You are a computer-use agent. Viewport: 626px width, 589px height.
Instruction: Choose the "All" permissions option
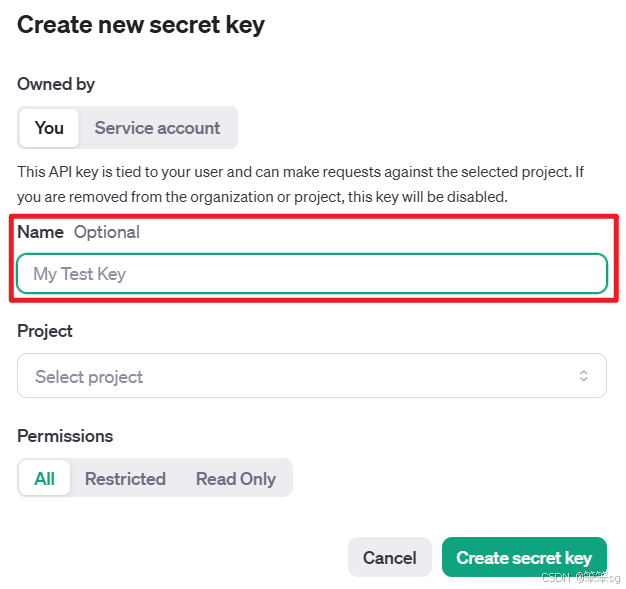tap(45, 479)
